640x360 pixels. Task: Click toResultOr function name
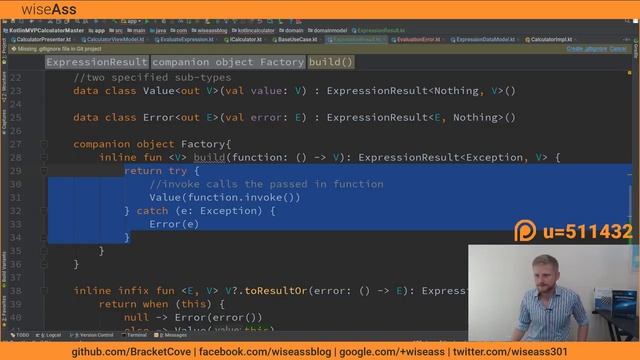coord(276,291)
